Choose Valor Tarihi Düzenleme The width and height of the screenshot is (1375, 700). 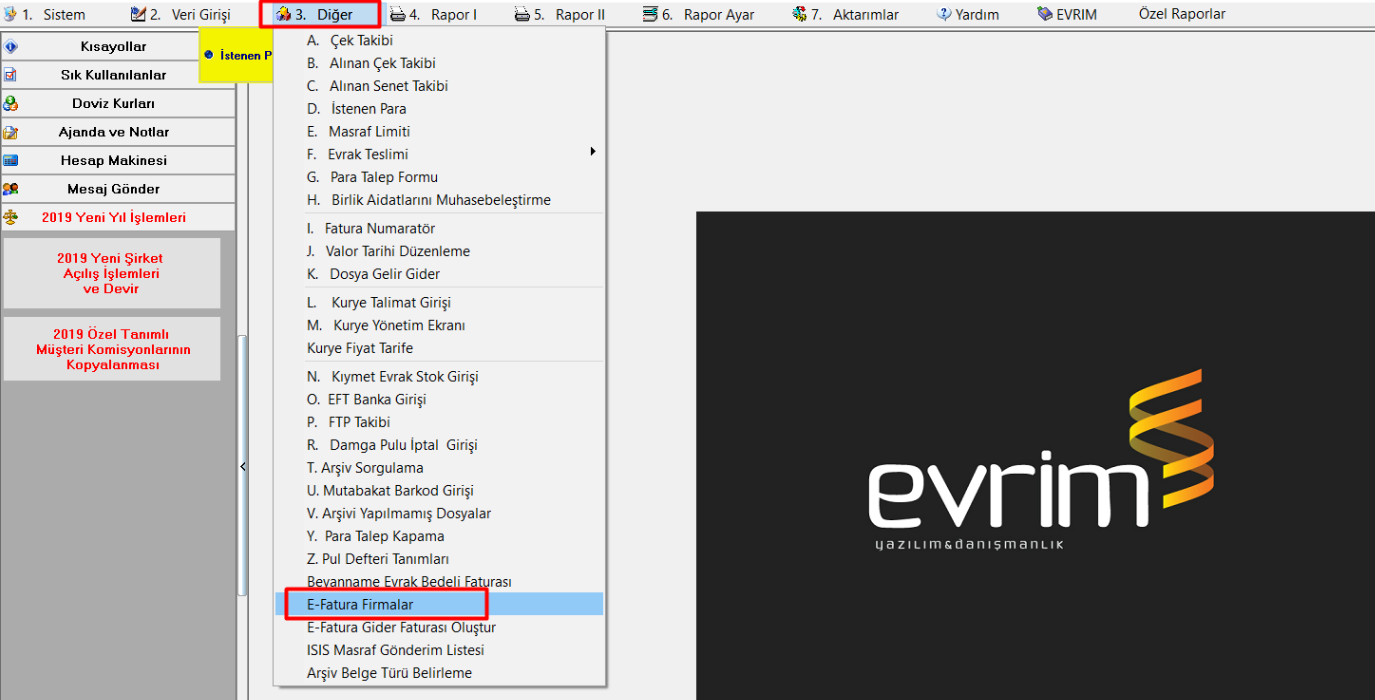[440, 251]
